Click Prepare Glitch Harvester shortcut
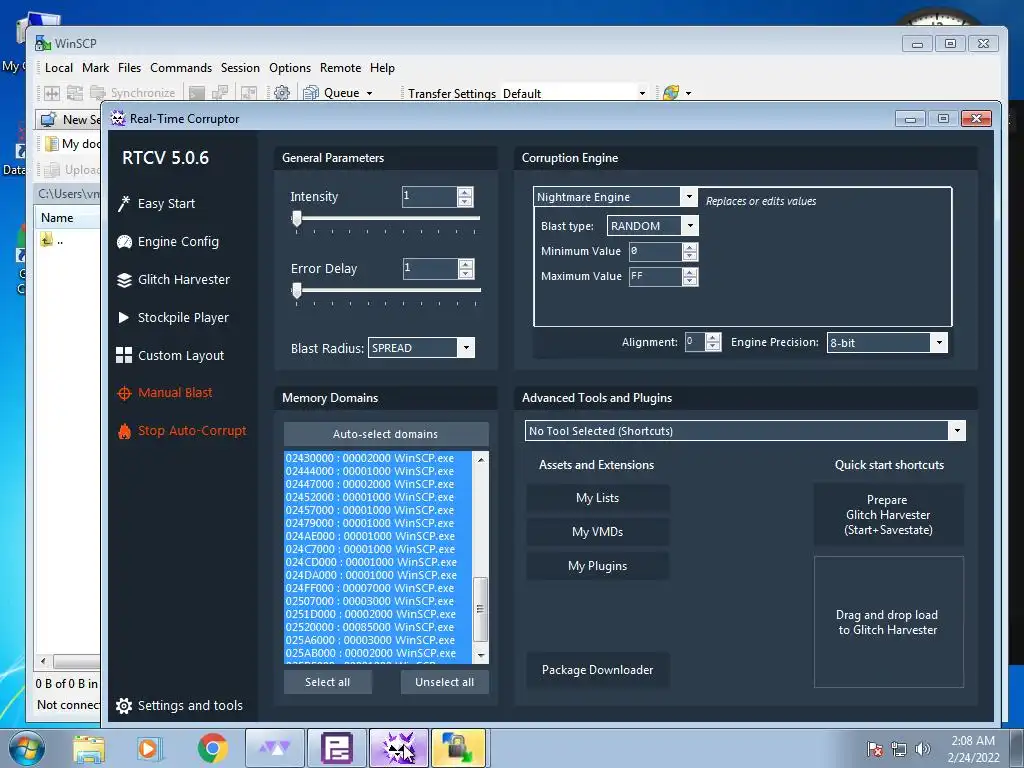 coord(888,515)
